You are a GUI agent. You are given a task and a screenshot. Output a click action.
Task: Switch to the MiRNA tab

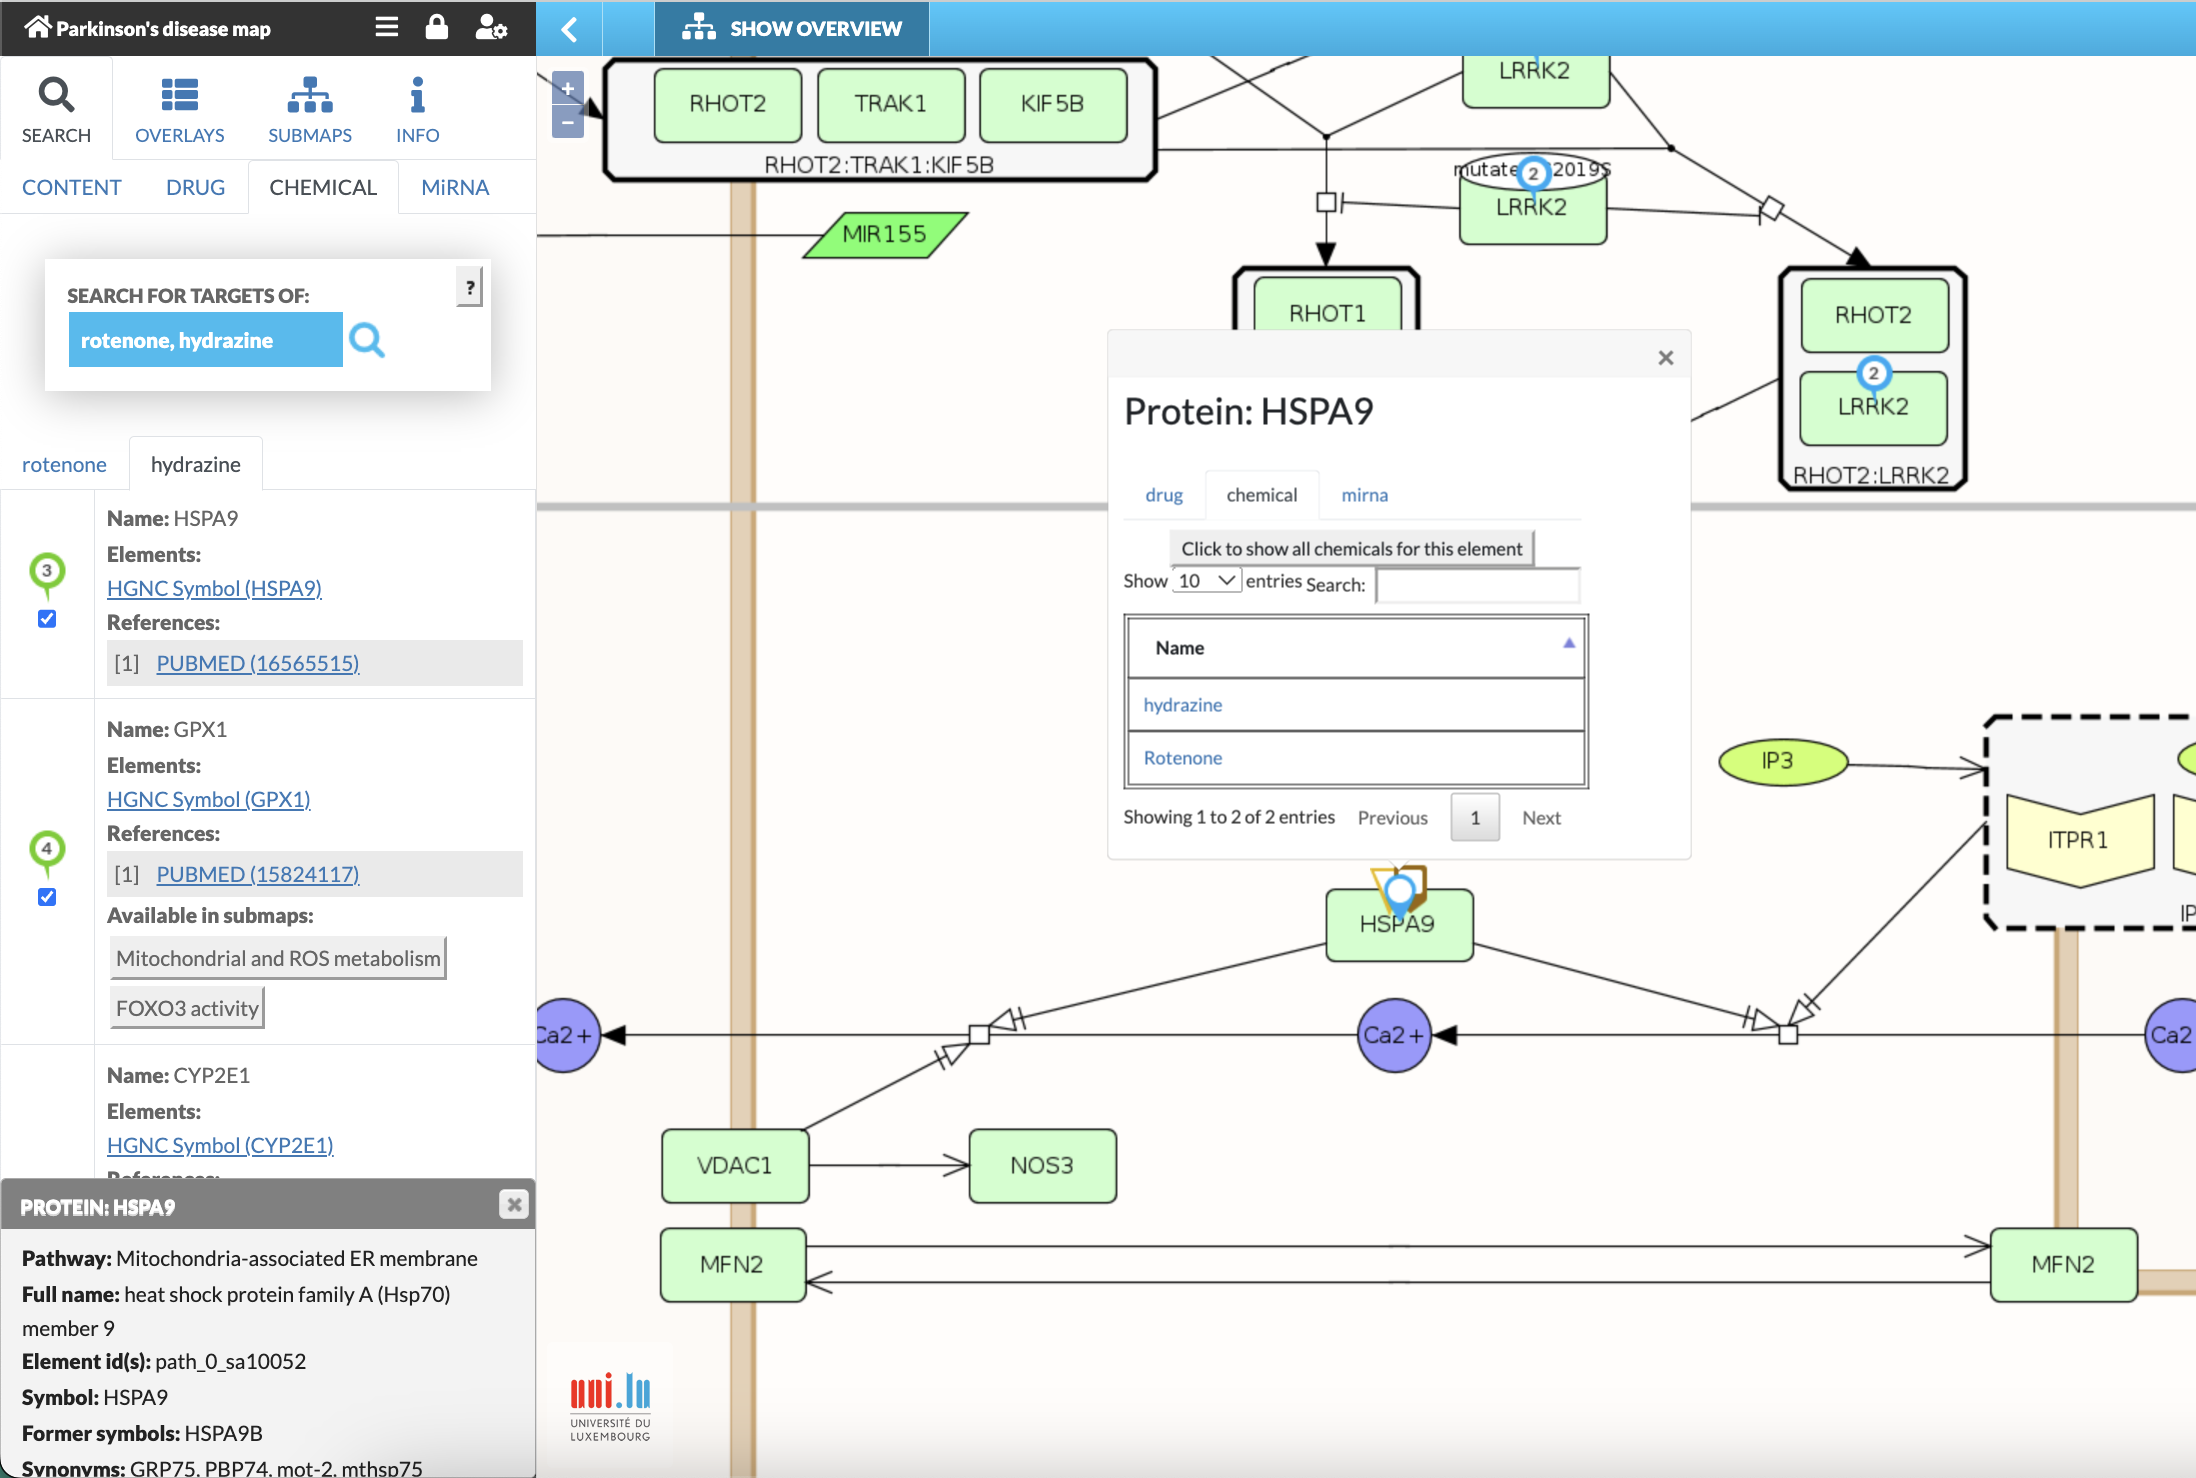coord(455,187)
